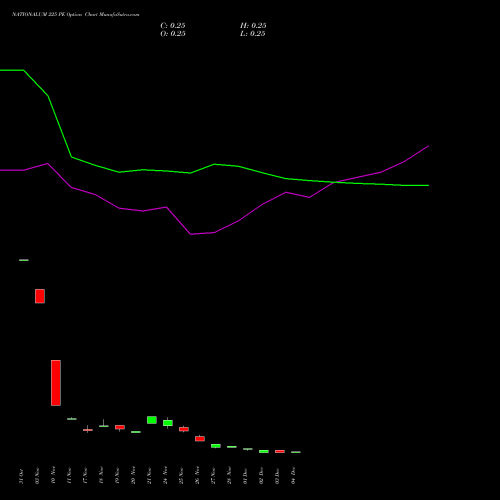Click the green candle above 21 Nov
This screenshot has height=500, width=500.
[152, 420]
